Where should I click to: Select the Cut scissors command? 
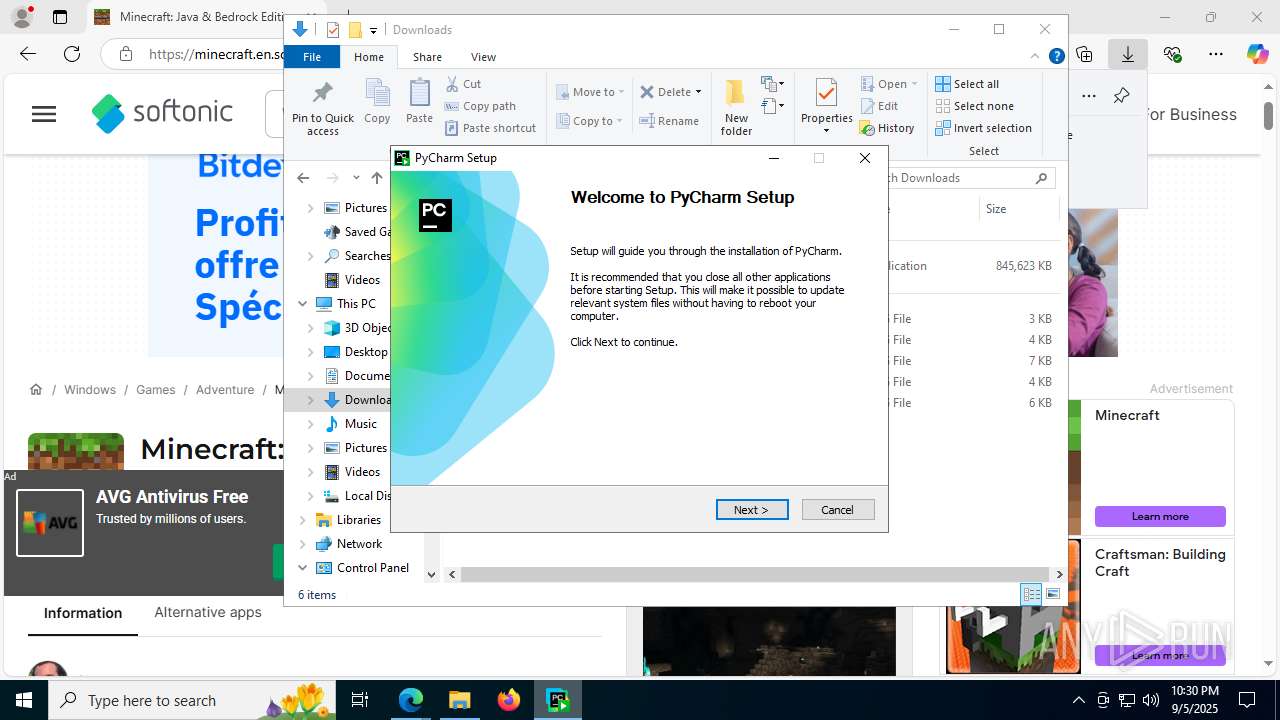coord(464,84)
